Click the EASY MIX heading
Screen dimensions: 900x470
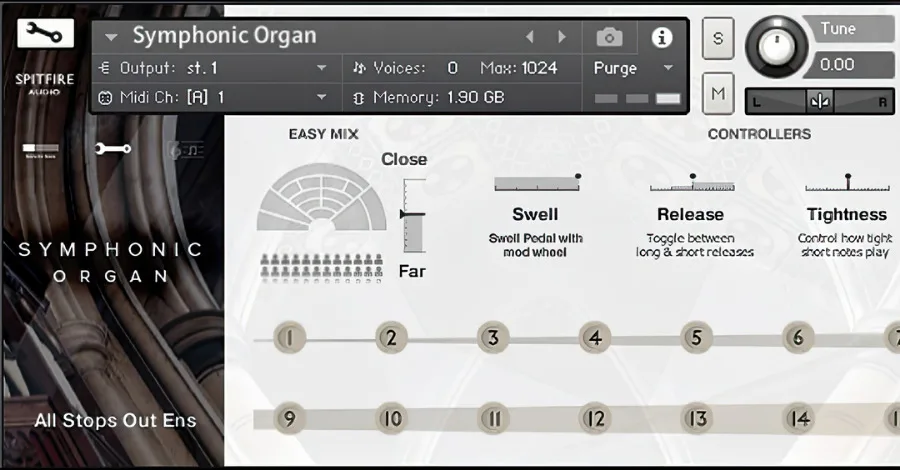point(324,134)
